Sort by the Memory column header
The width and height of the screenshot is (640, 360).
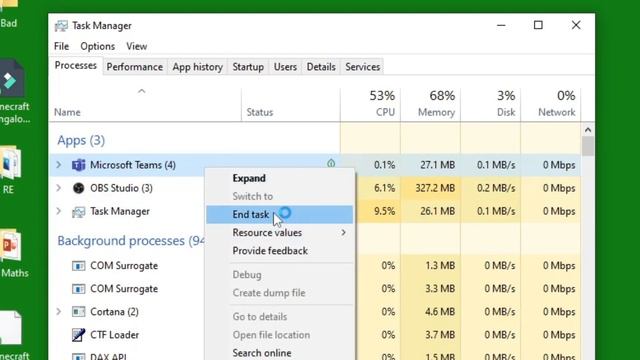click(x=431, y=104)
